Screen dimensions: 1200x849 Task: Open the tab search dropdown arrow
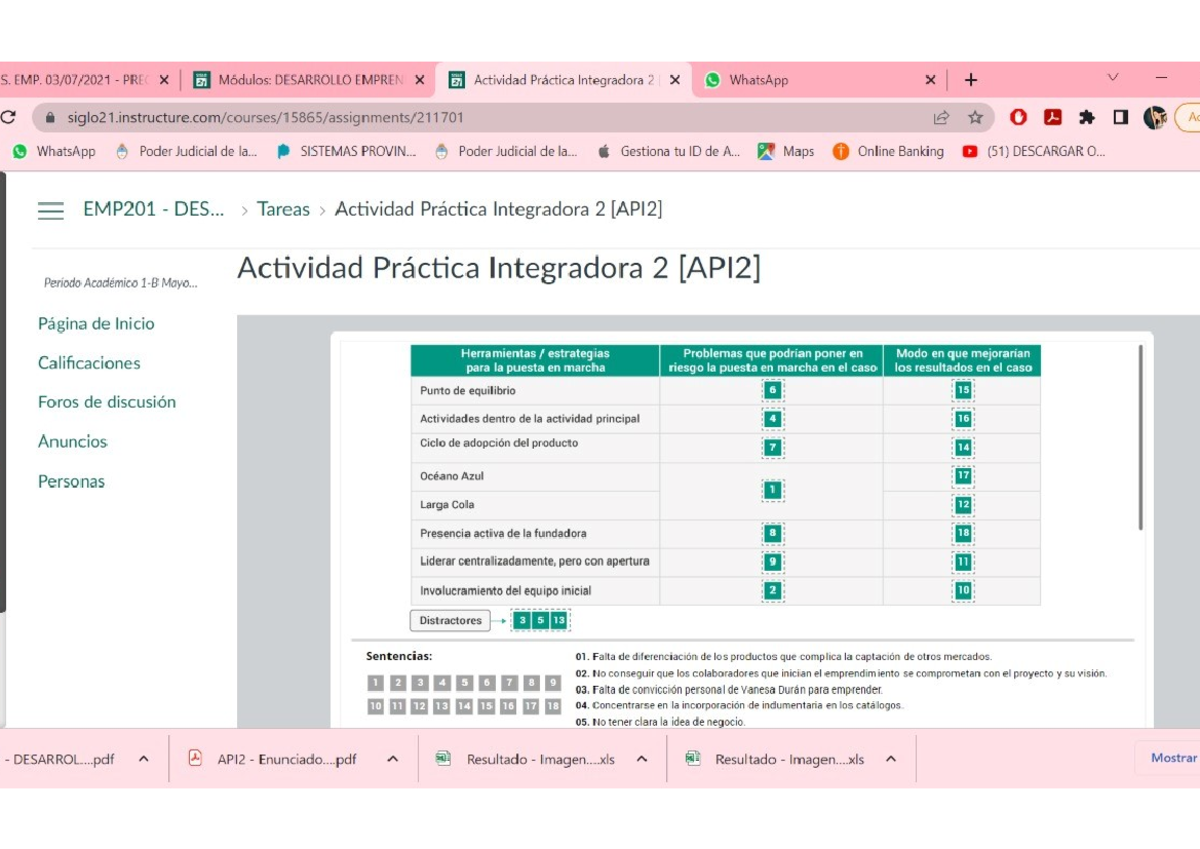point(1112,79)
